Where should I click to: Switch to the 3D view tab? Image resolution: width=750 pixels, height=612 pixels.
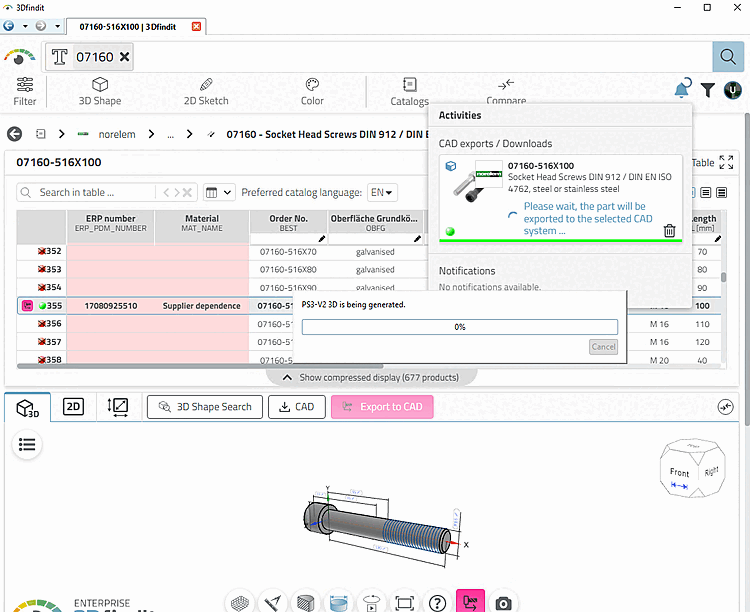click(27, 408)
